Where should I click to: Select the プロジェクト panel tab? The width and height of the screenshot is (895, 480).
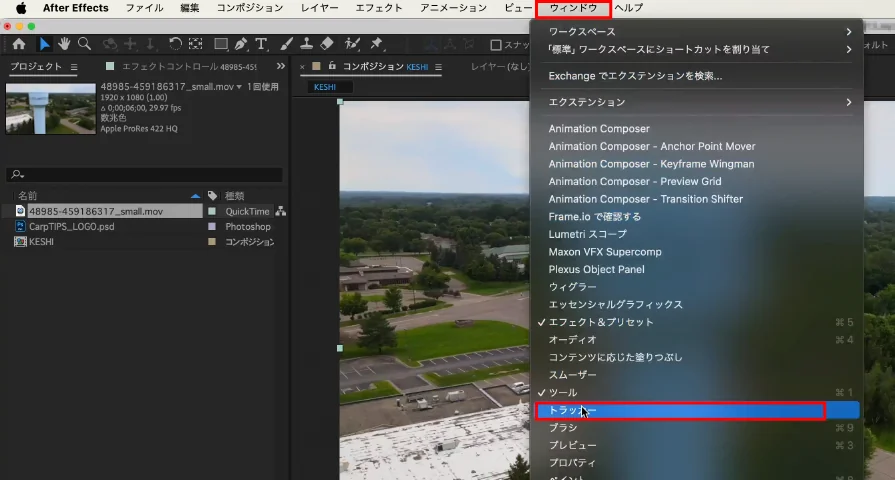[36, 67]
